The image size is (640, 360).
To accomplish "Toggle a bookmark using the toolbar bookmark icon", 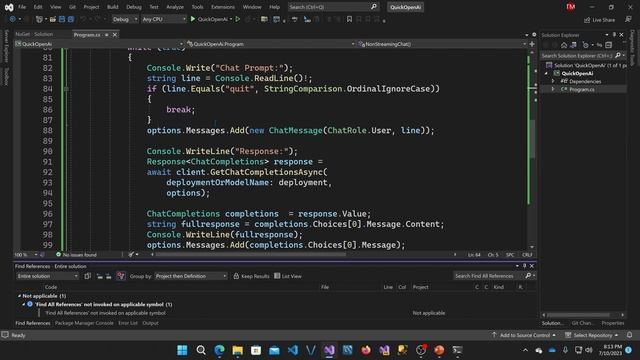I will coord(349,19).
